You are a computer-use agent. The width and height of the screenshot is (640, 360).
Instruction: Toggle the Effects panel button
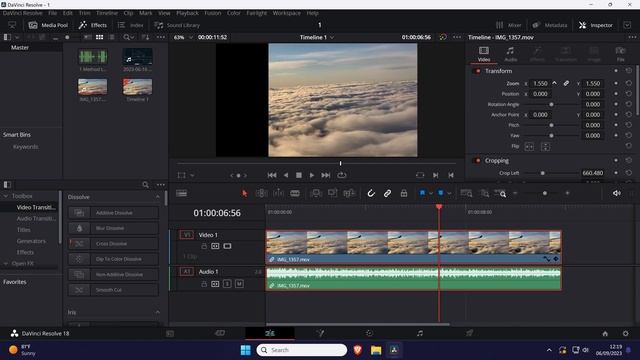pos(93,25)
